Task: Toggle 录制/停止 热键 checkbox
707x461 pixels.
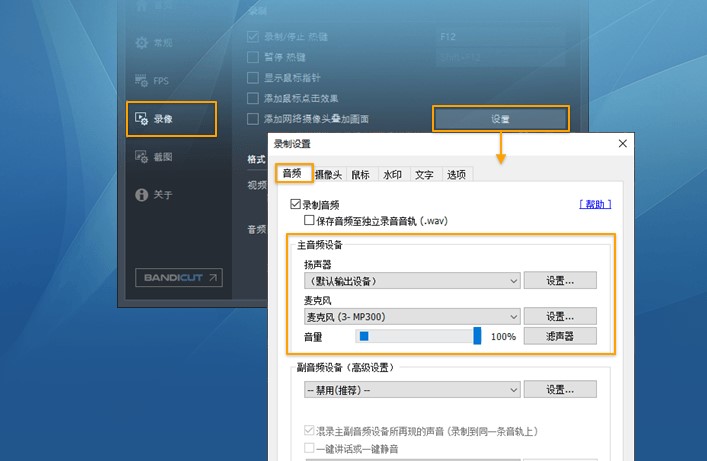Action: (x=253, y=37)
